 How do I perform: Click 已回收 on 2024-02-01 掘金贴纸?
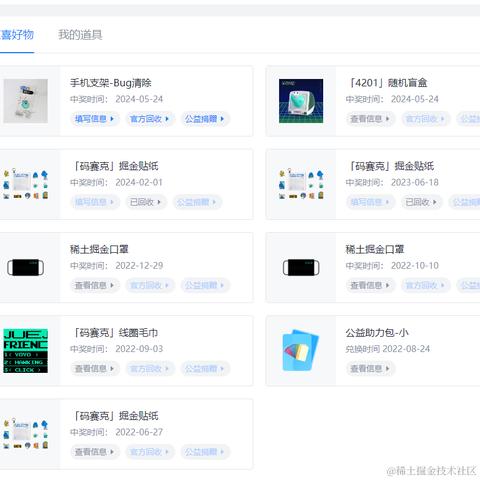pos(146,202)
